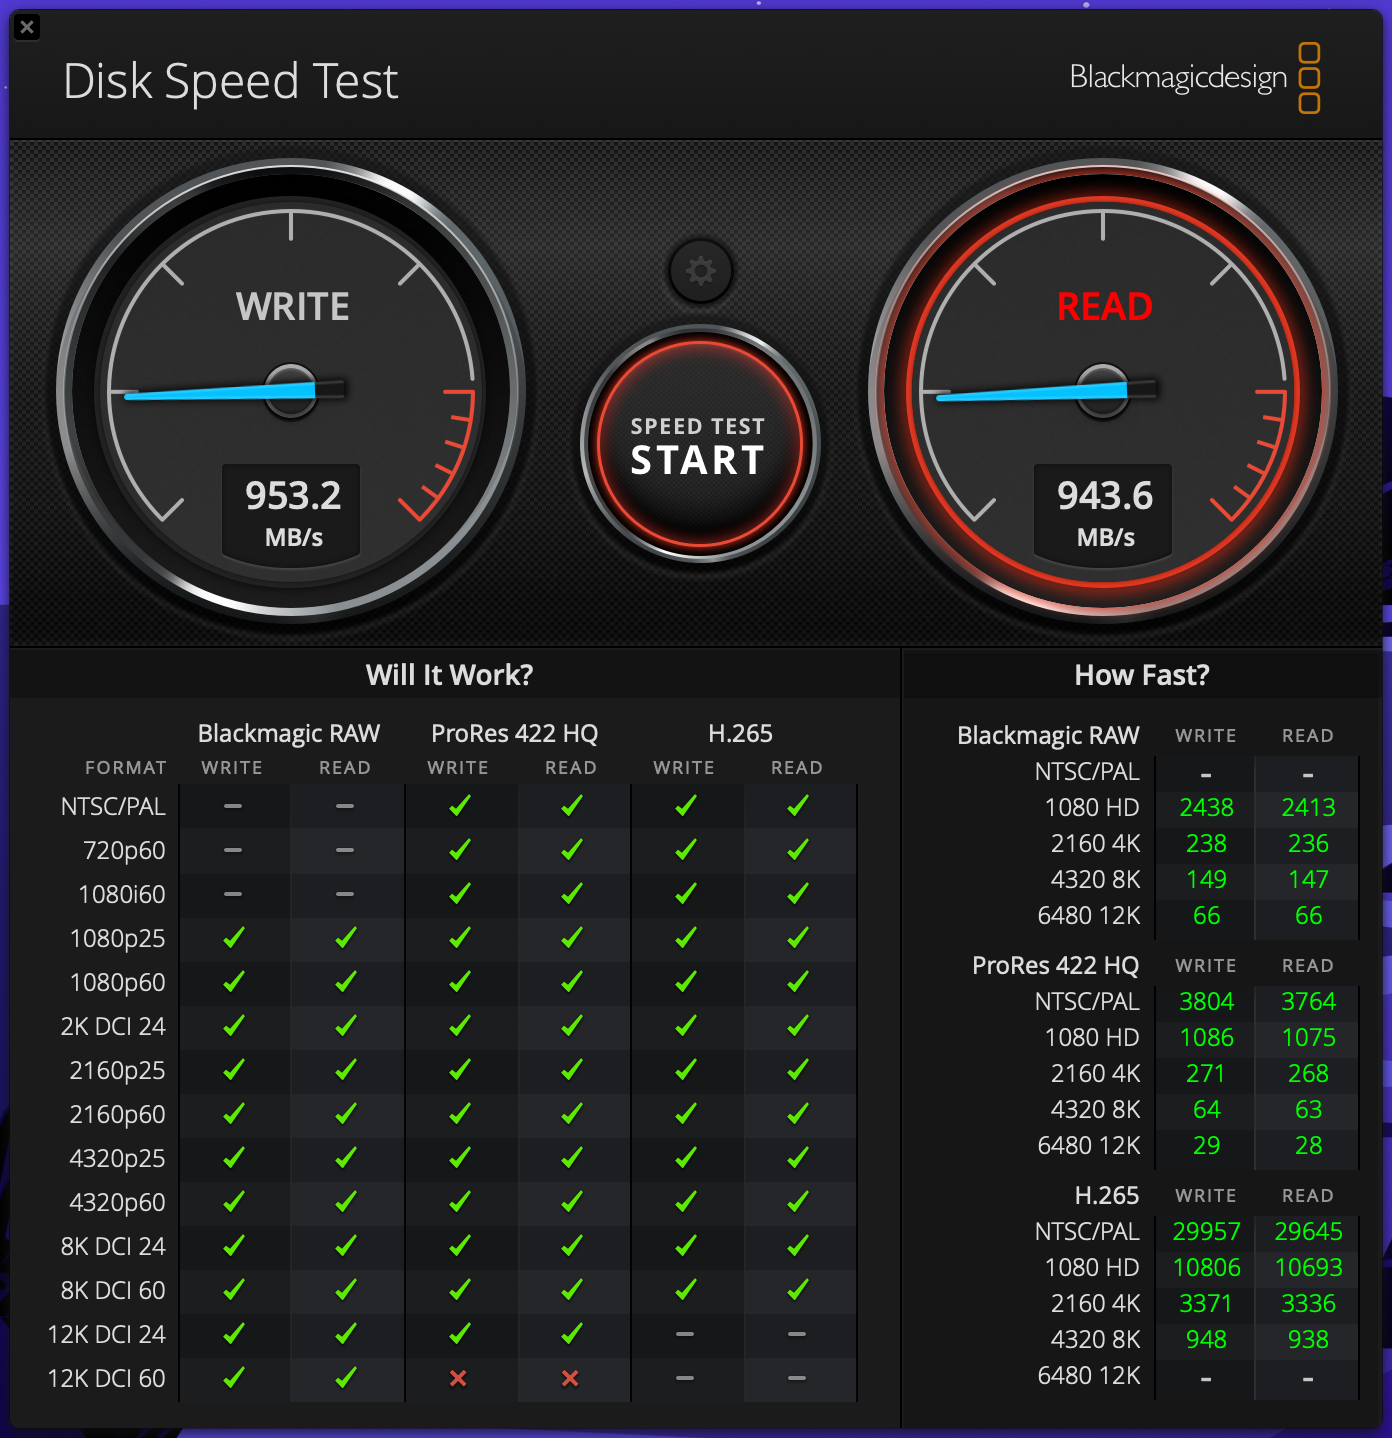Click the H.265 column header in Will It Work
Viewport: 1392px width, 1438px height.
(x=741, y=733)
